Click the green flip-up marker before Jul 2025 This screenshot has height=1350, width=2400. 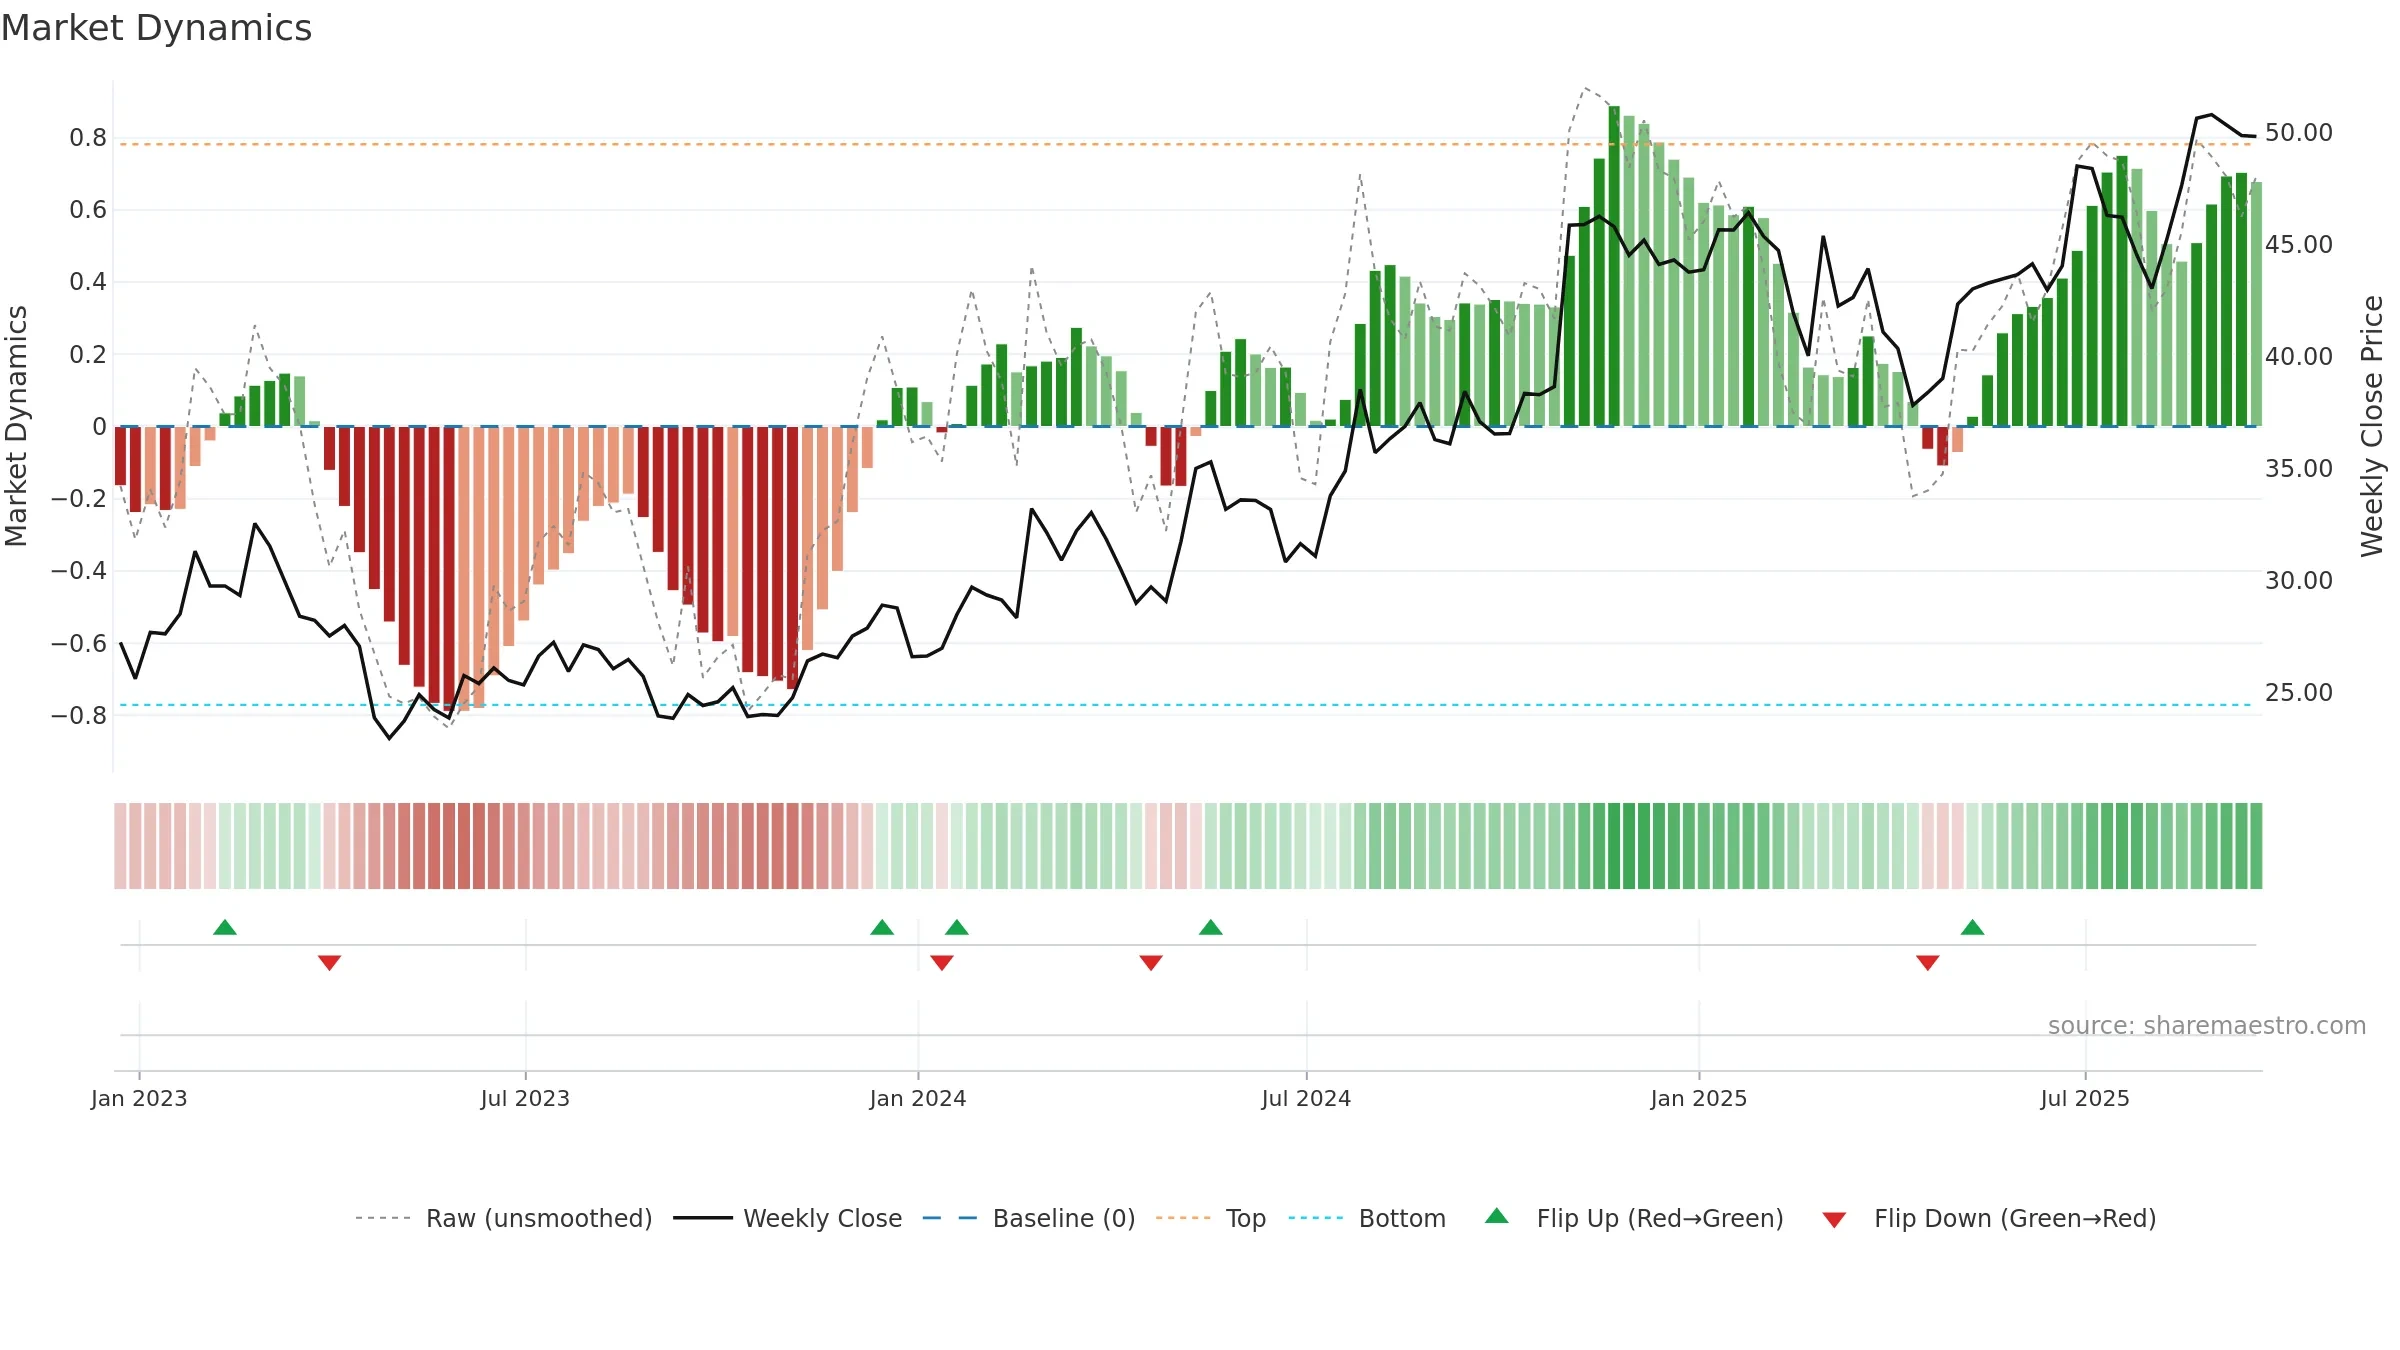tap(1973, 927)
